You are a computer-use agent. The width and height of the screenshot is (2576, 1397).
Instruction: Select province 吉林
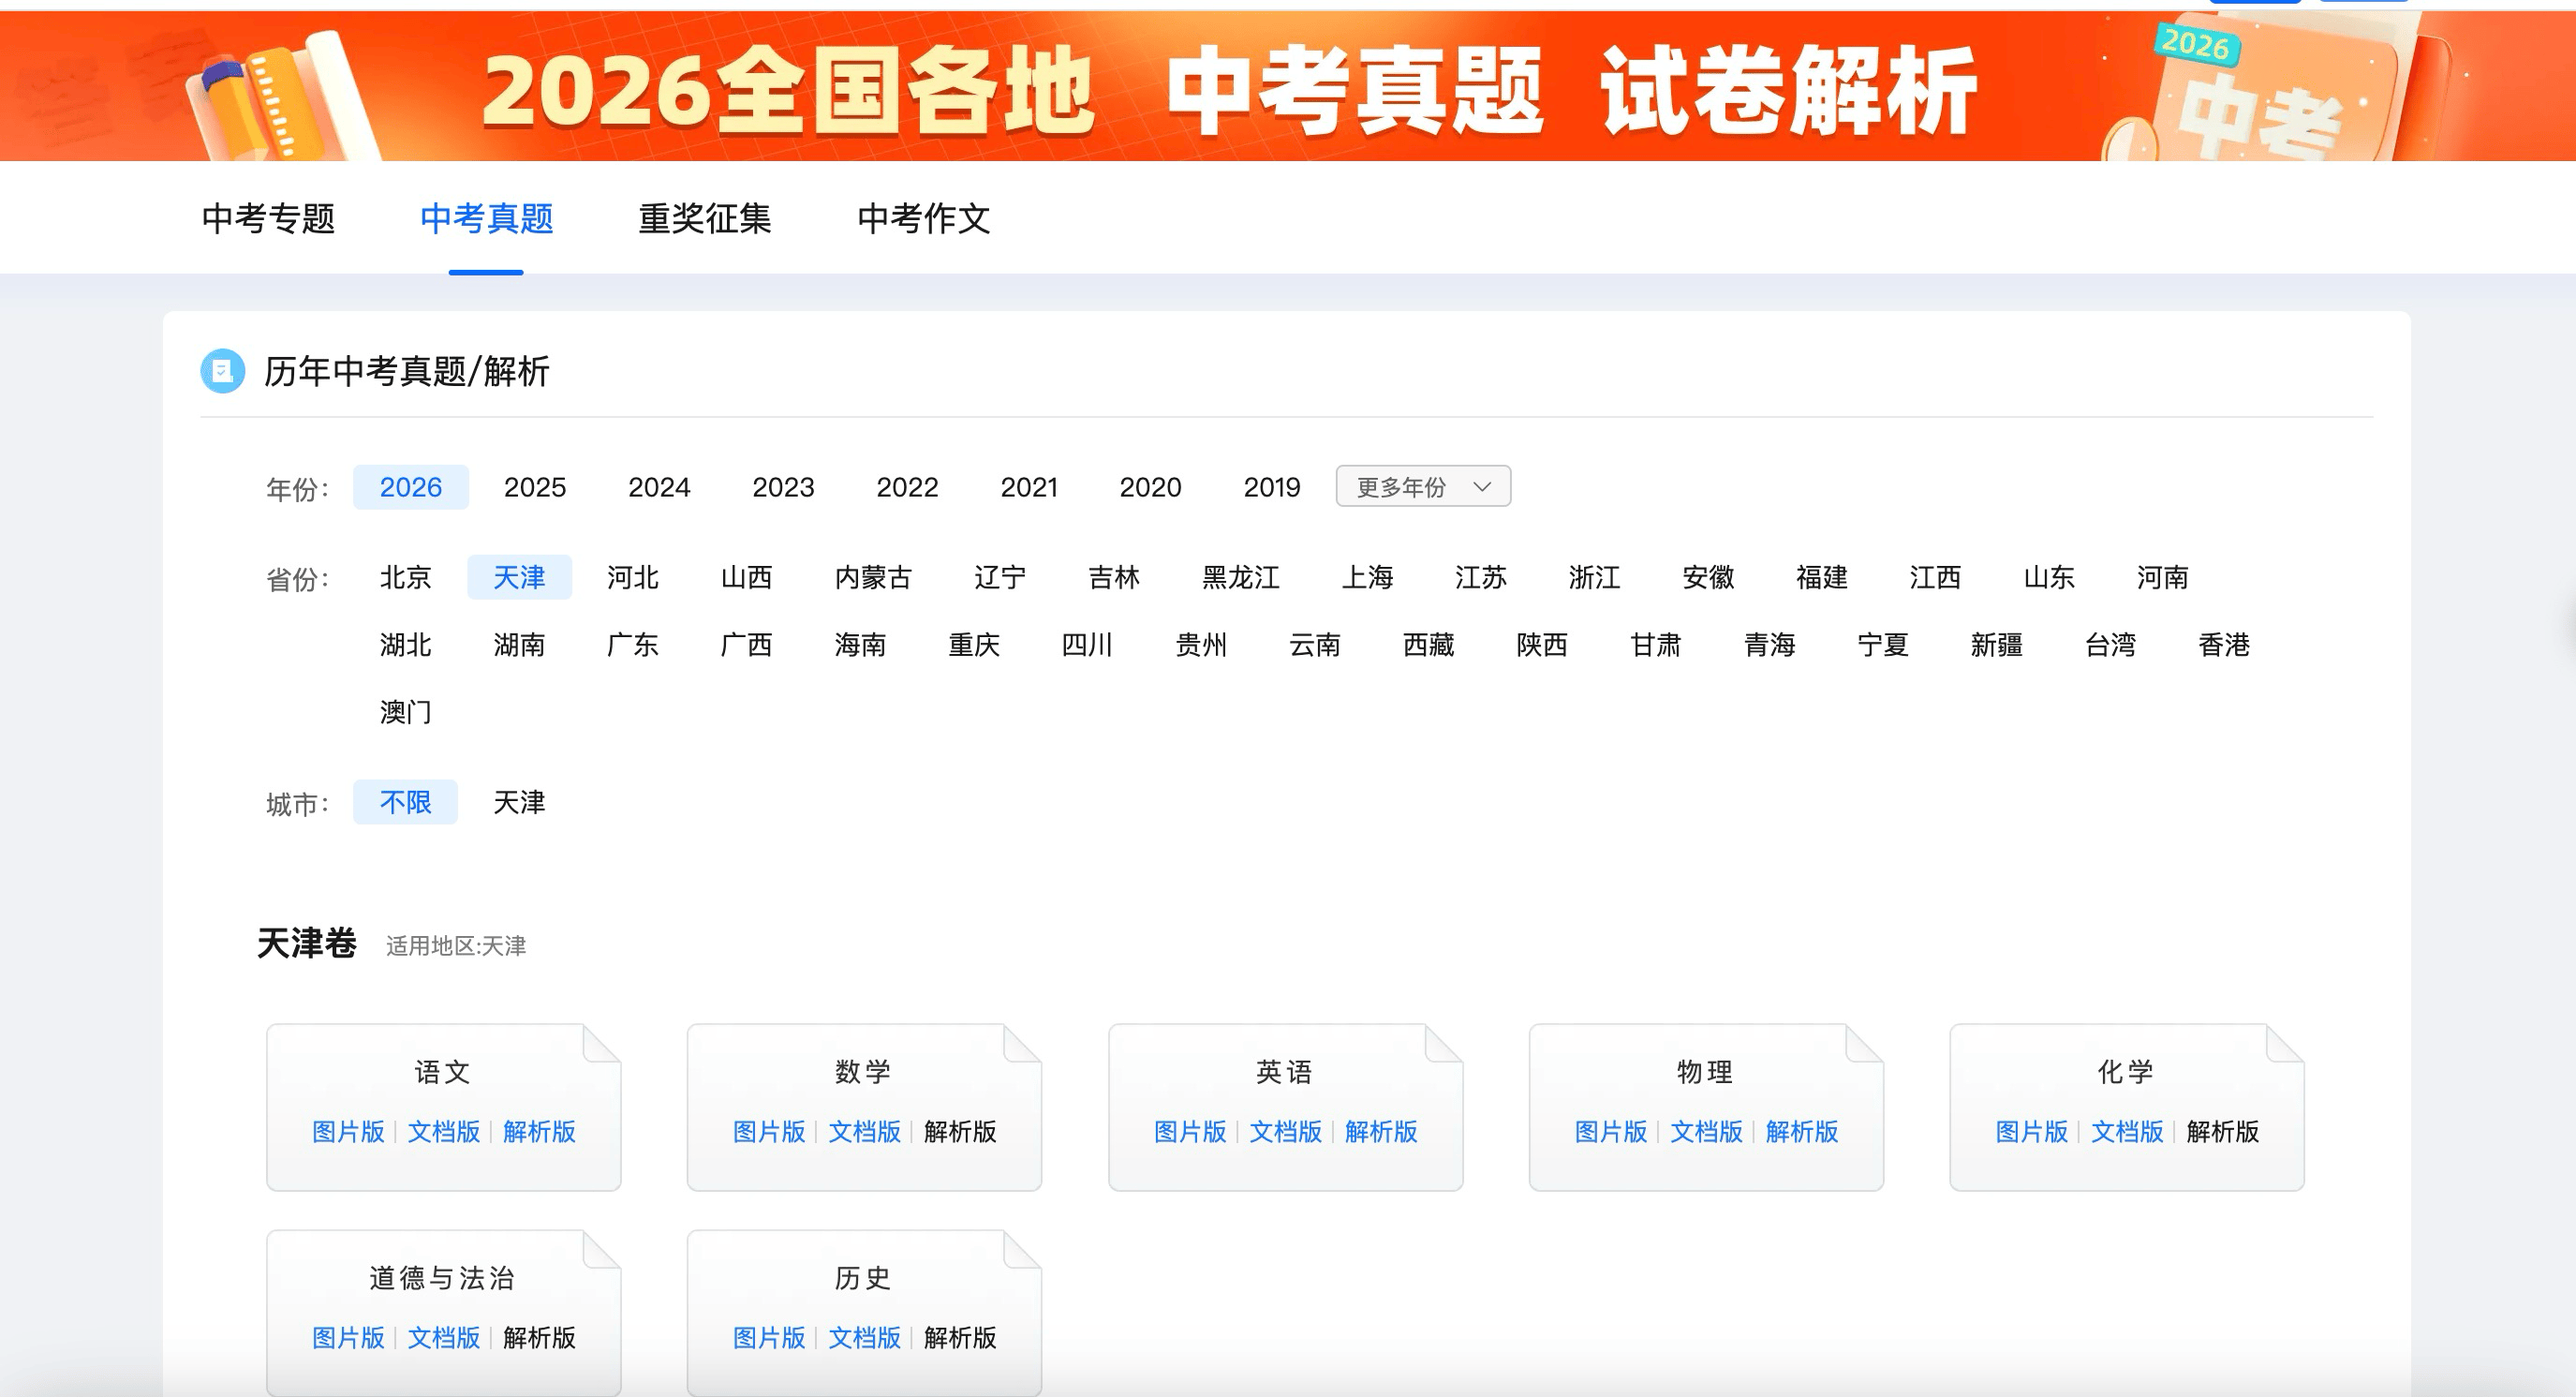(x=1114, y=577)
